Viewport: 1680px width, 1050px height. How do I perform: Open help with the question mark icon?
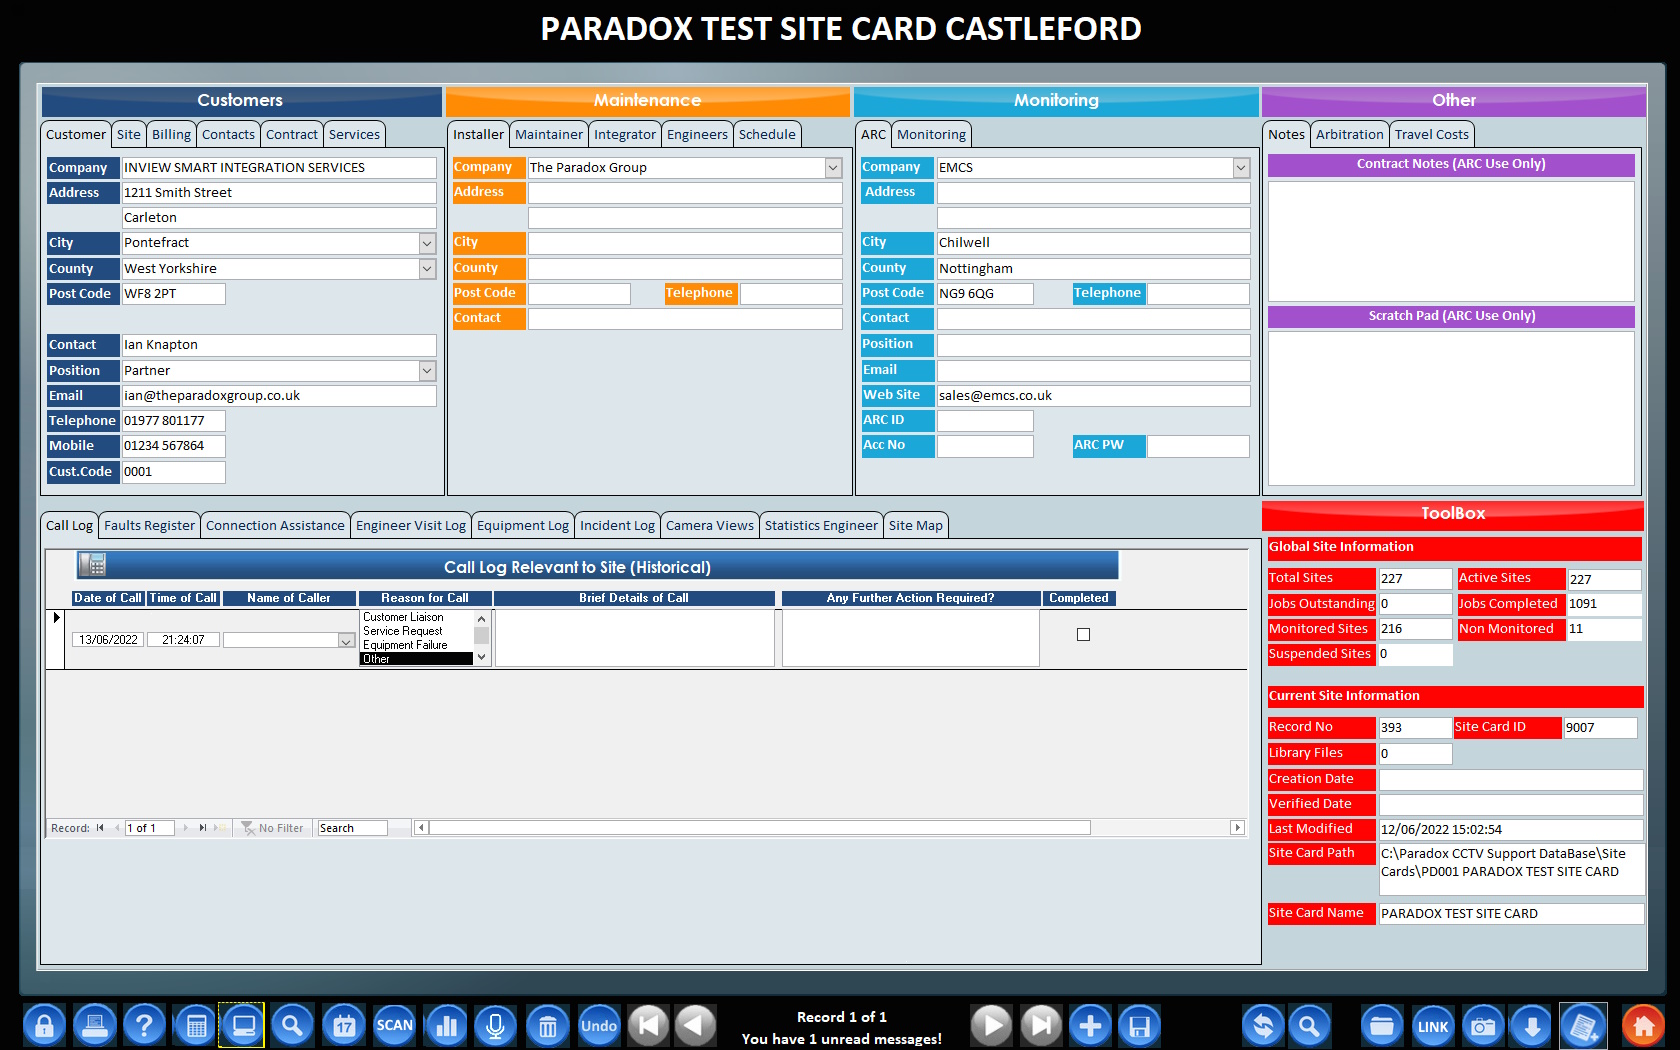coord(144,1025)
